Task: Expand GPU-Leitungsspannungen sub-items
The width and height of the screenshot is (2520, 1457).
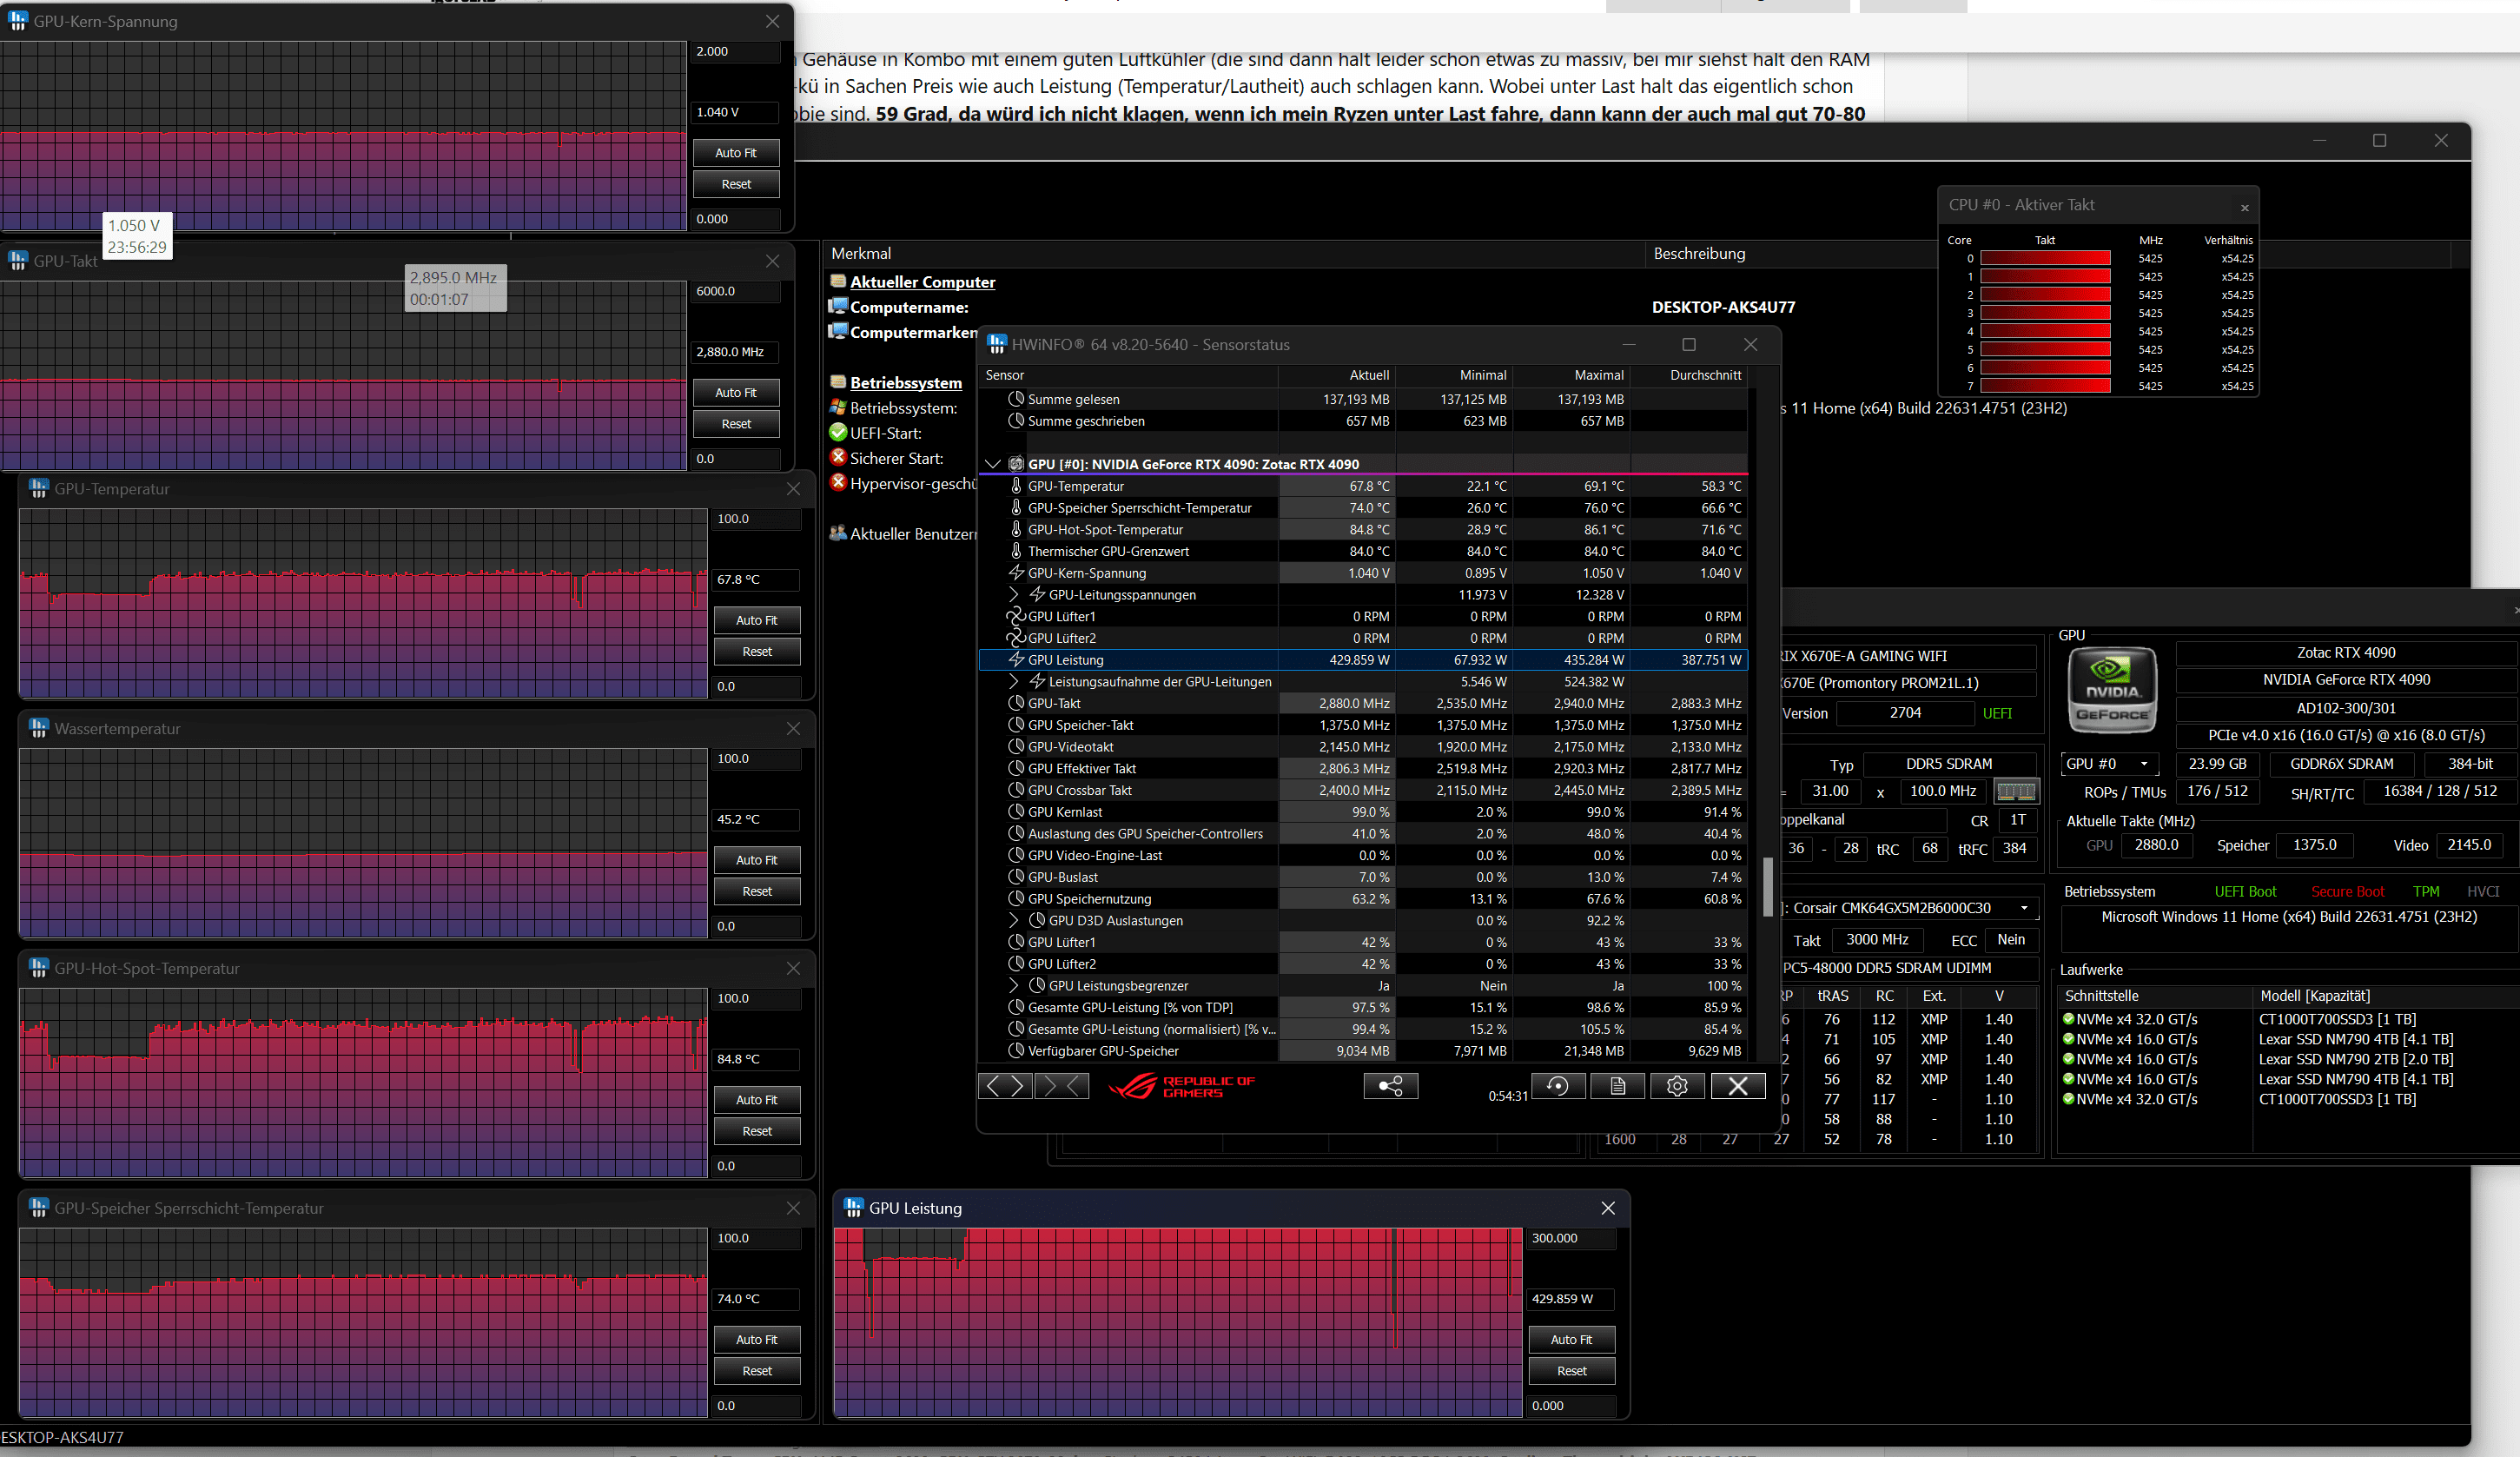Action: click(1014, 594)
